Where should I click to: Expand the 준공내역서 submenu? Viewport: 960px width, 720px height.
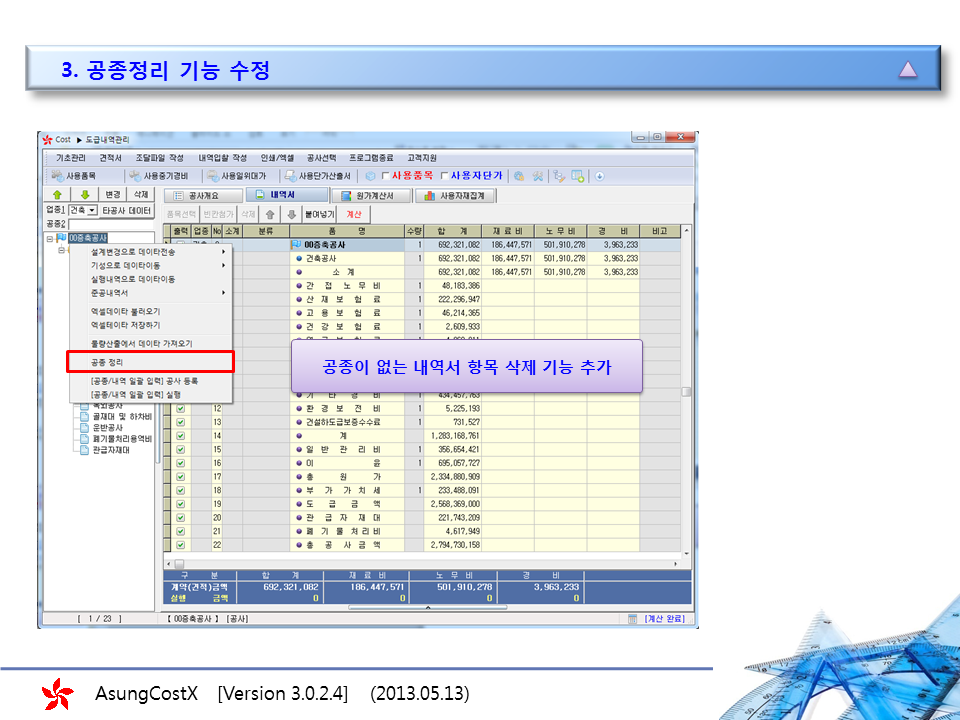[150, 293]
